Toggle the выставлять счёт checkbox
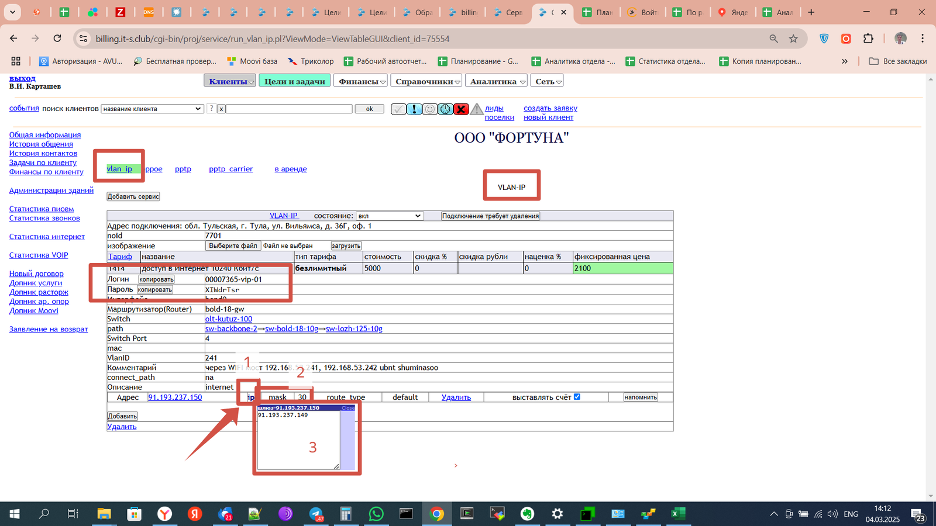 [577, 397]
